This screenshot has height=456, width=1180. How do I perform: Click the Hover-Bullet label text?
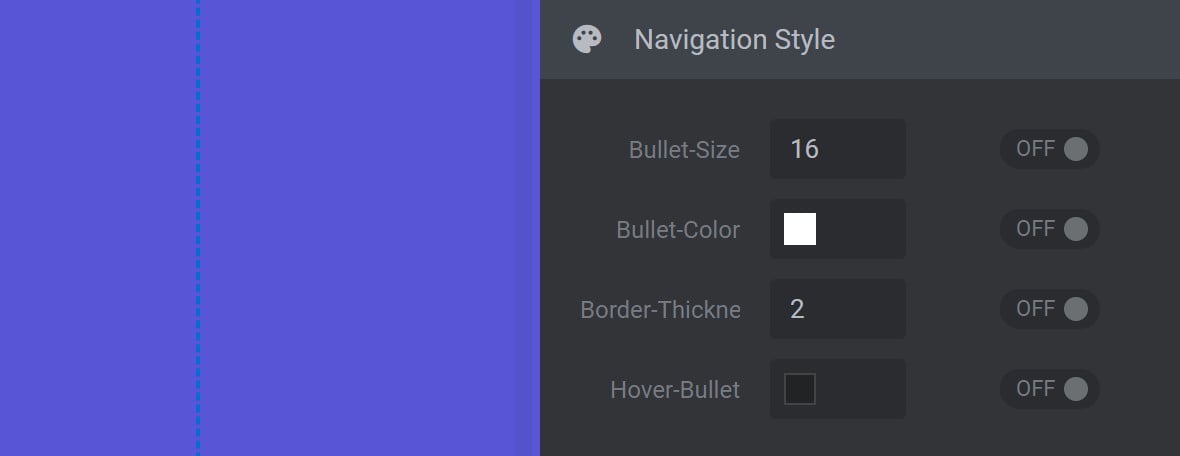(675, 390)
